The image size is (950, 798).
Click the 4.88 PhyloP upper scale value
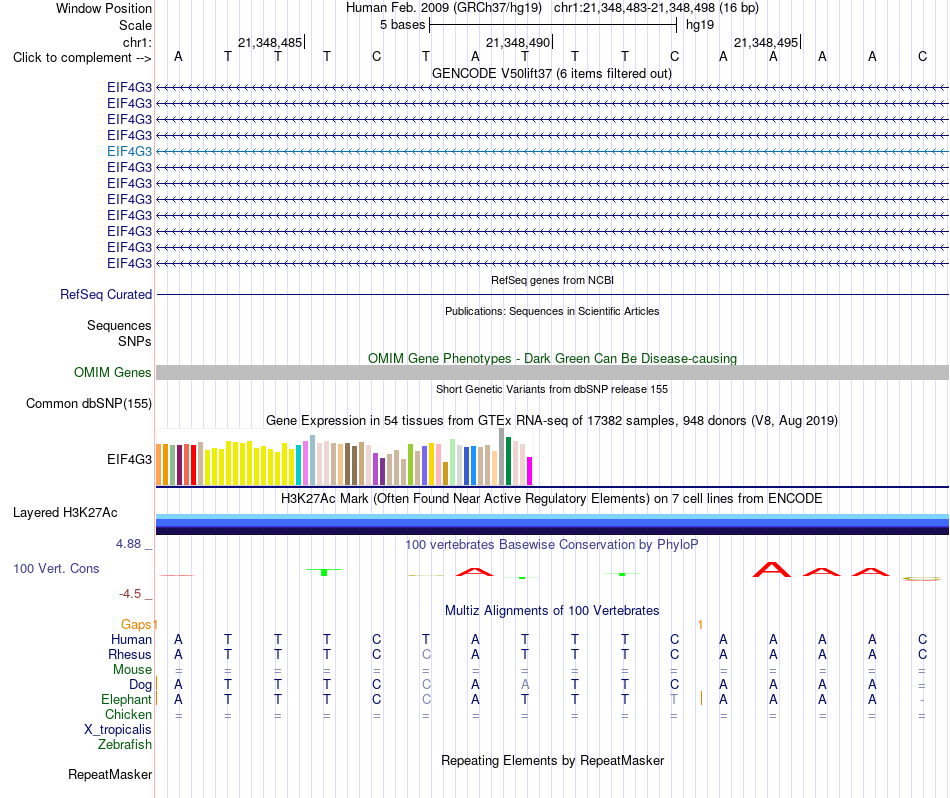coord(128,544)
